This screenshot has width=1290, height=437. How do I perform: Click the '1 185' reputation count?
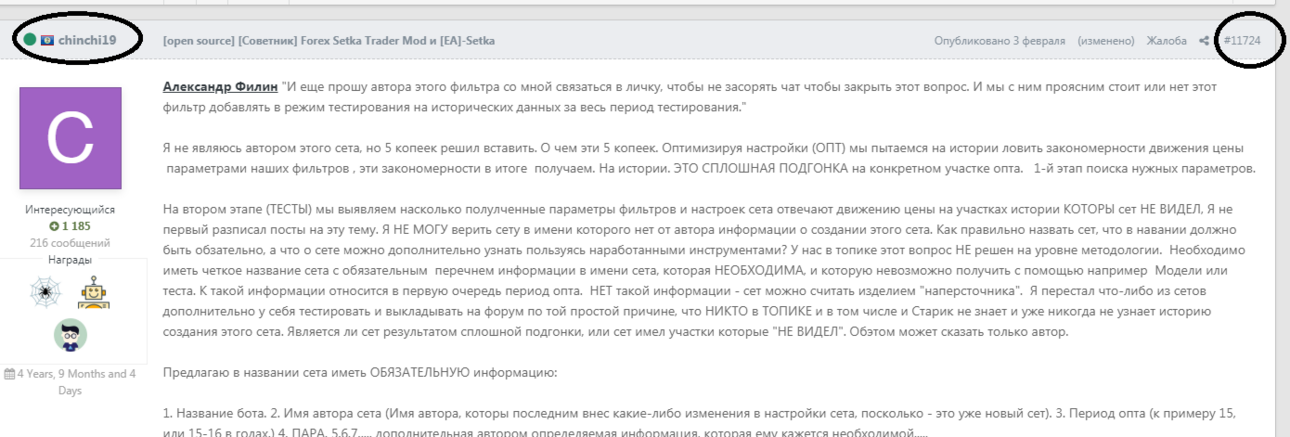76,227
